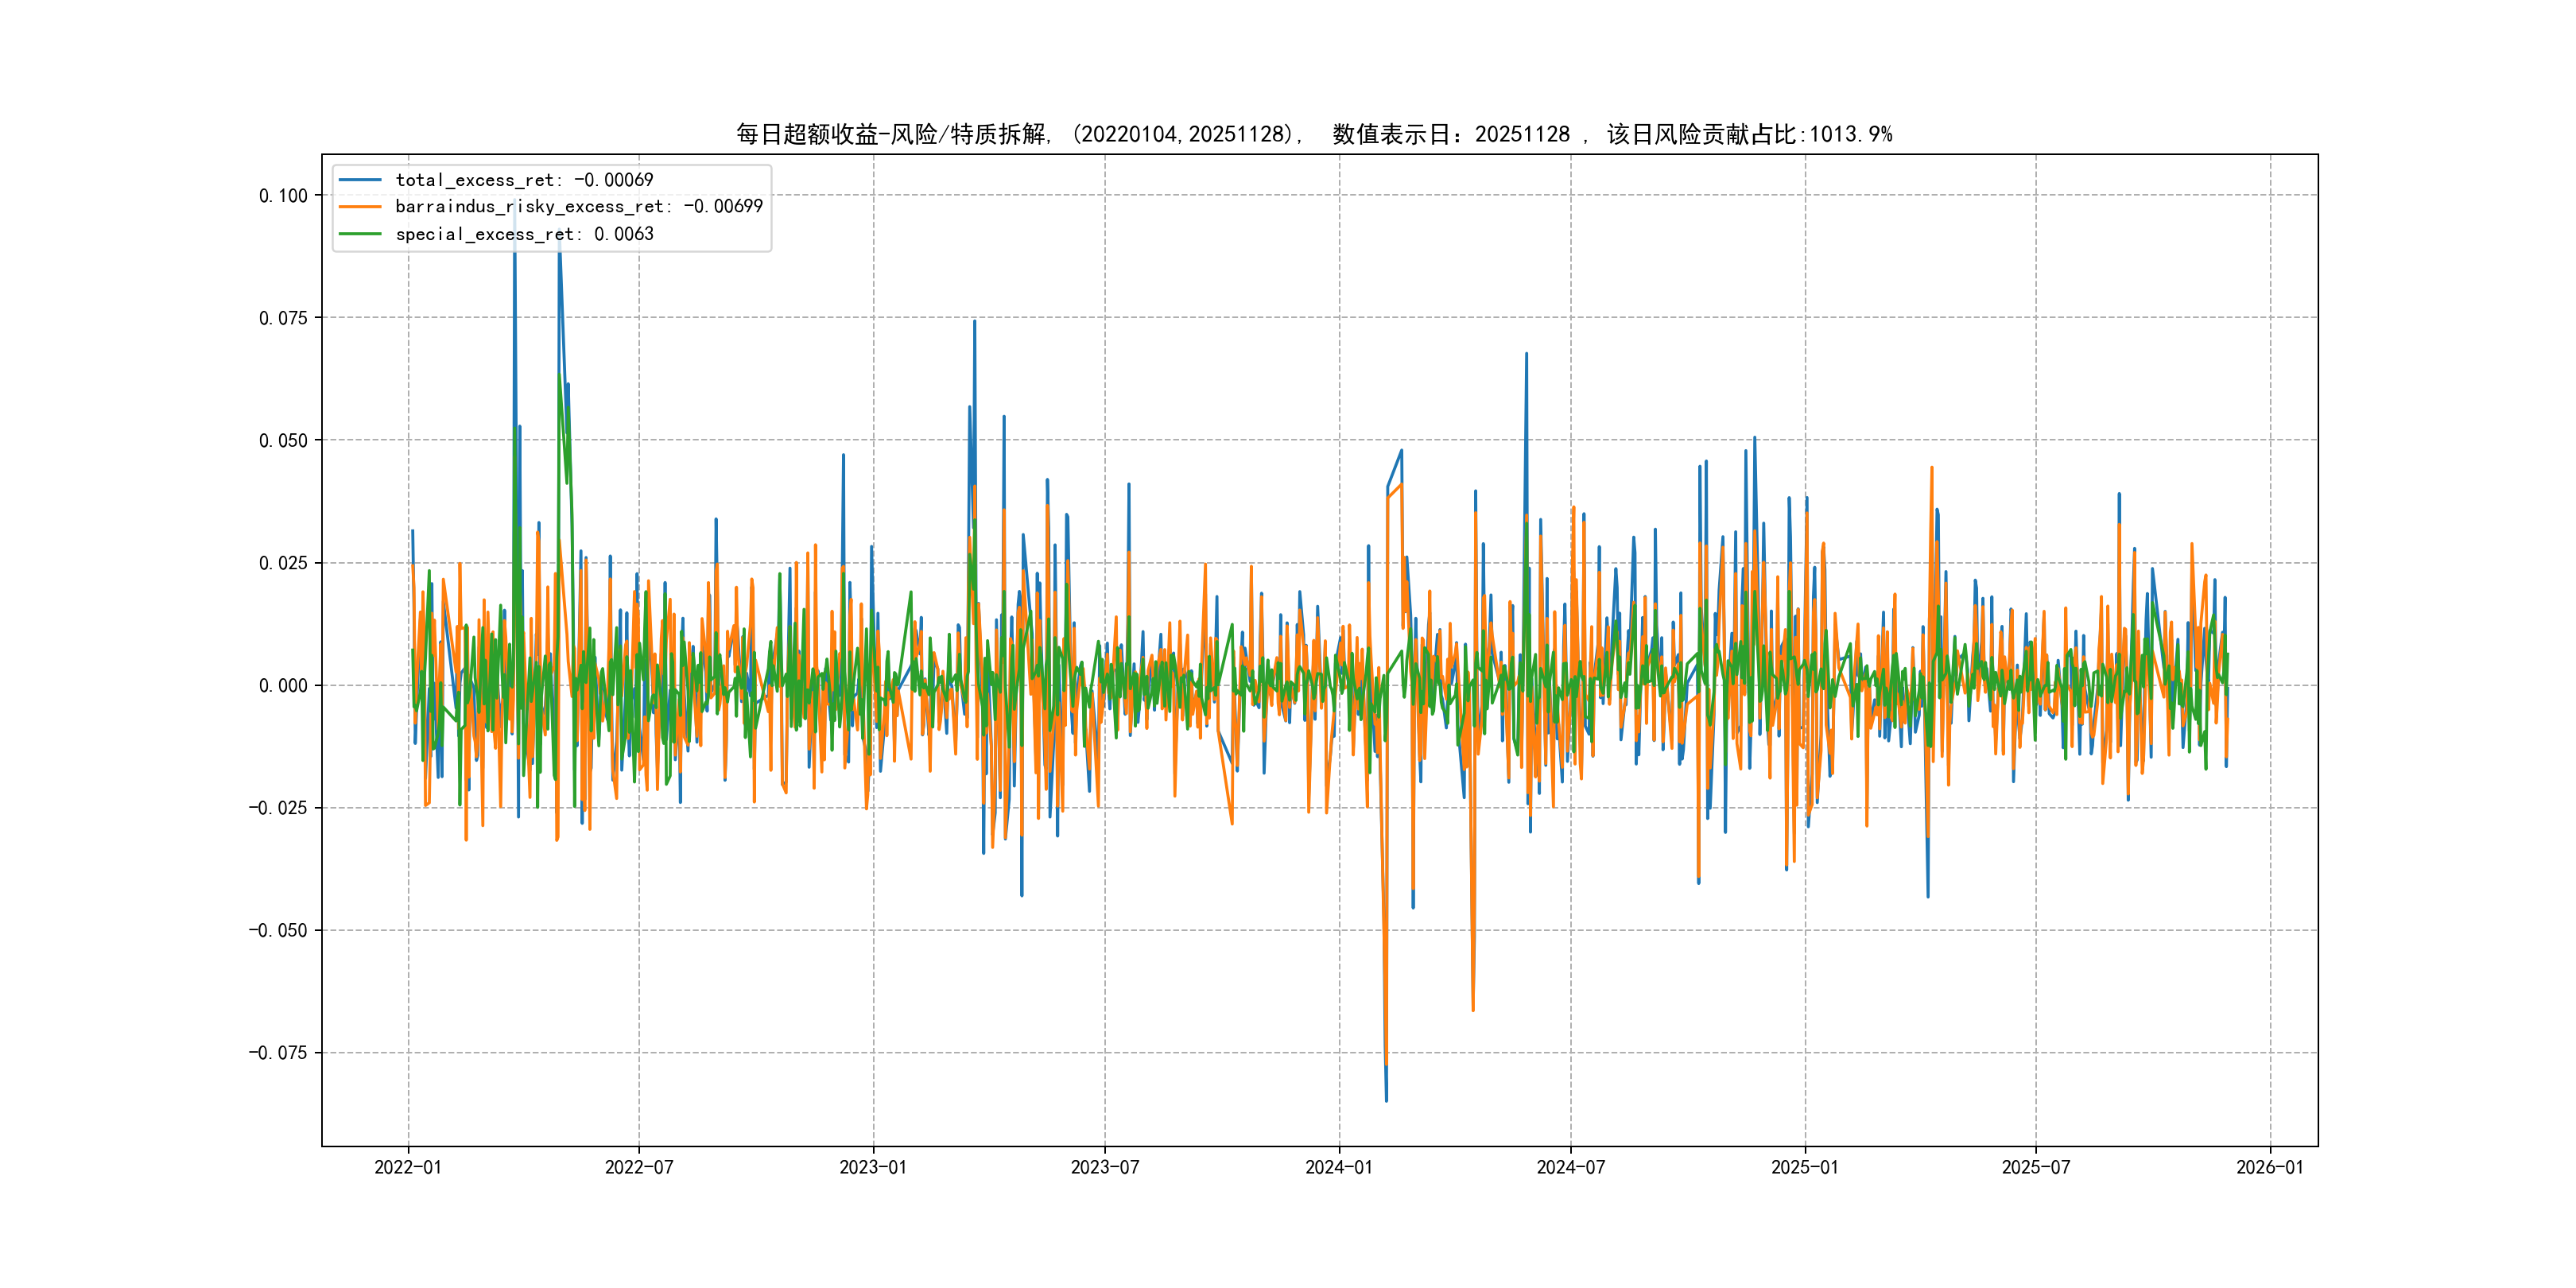Click the 0.100 y-axis tick label
Image resolution: width=2576 pixels, height=1288 pixels.
click(x=283, y=196)
